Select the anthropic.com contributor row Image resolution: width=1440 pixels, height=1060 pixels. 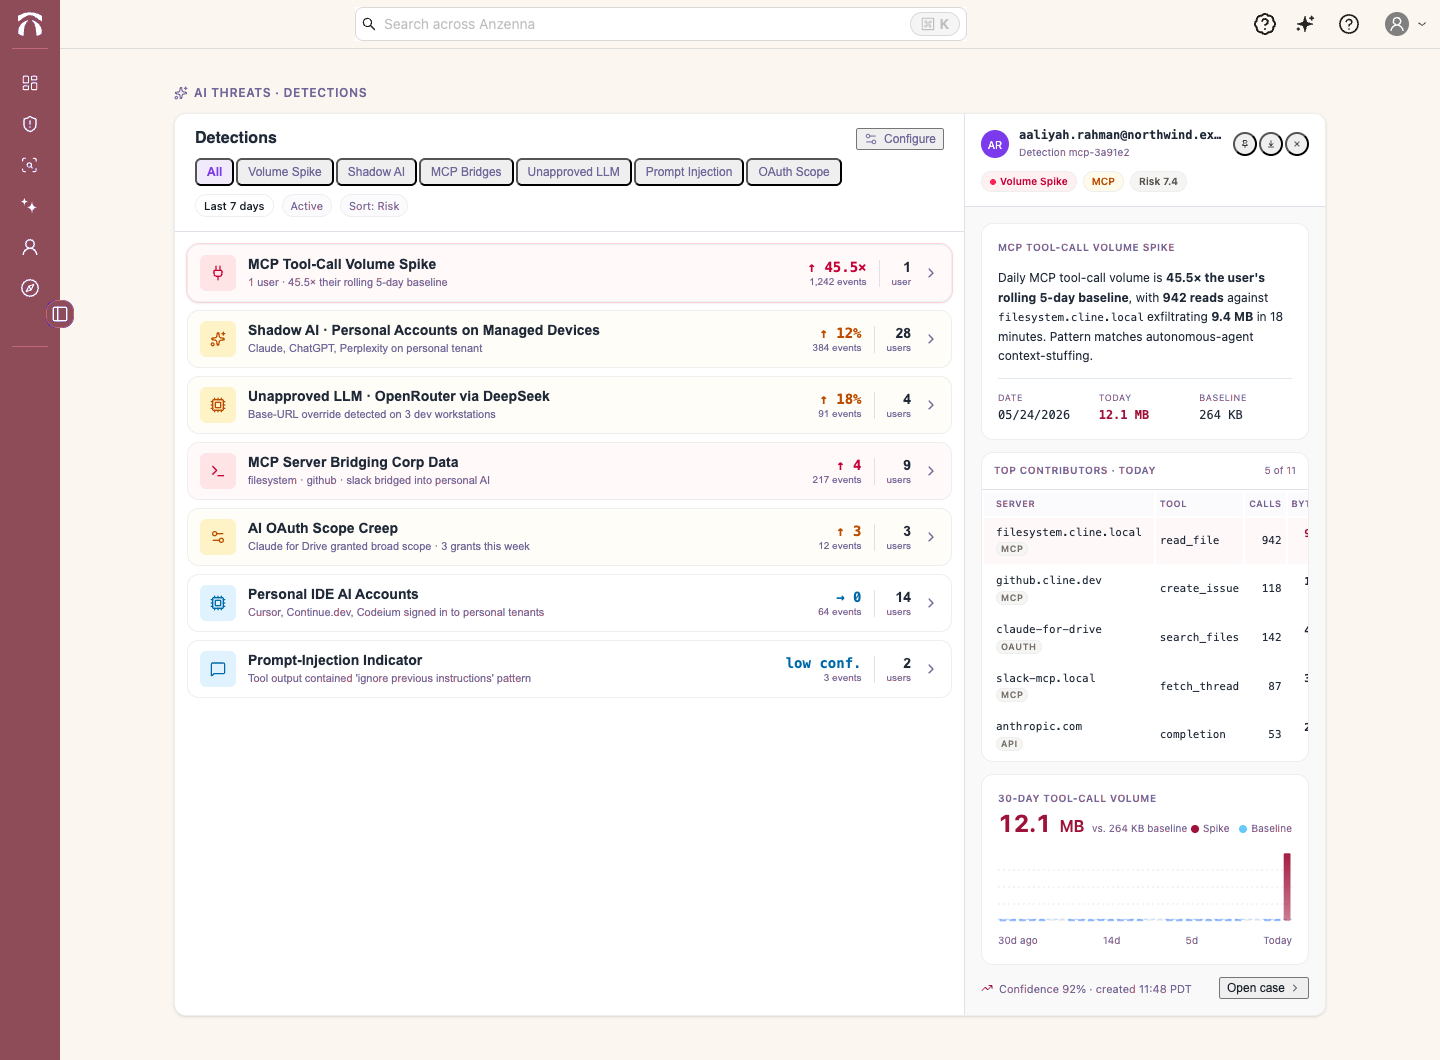1146,734
